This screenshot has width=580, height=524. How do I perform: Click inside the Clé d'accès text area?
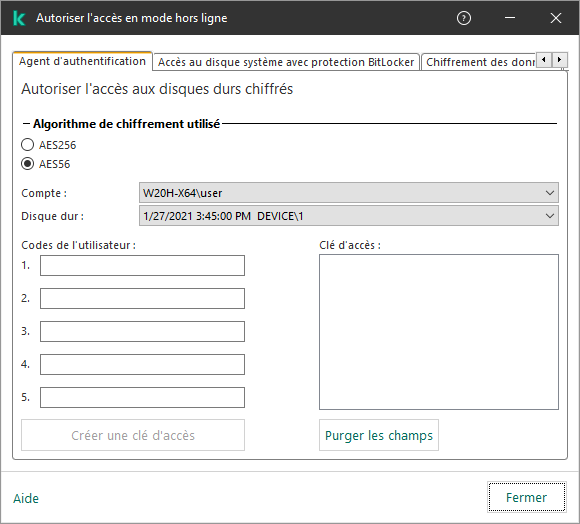click(x=439, y=332)
